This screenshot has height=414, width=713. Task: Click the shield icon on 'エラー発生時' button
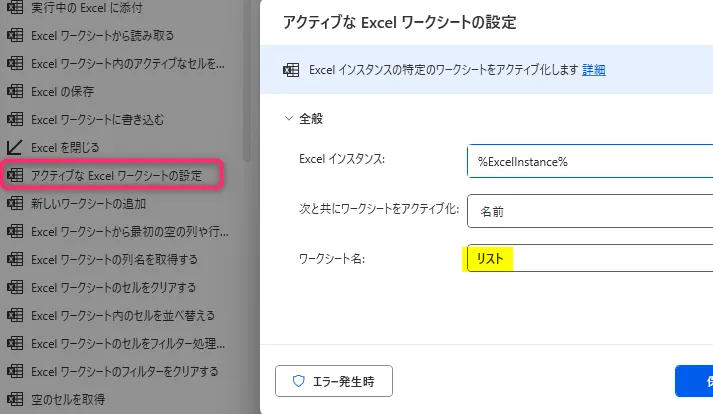click(x=297, y=381)
